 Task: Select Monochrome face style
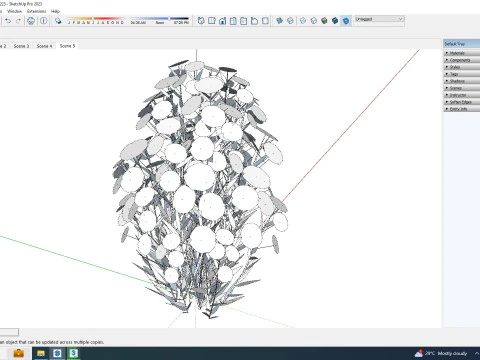(346, 21)
